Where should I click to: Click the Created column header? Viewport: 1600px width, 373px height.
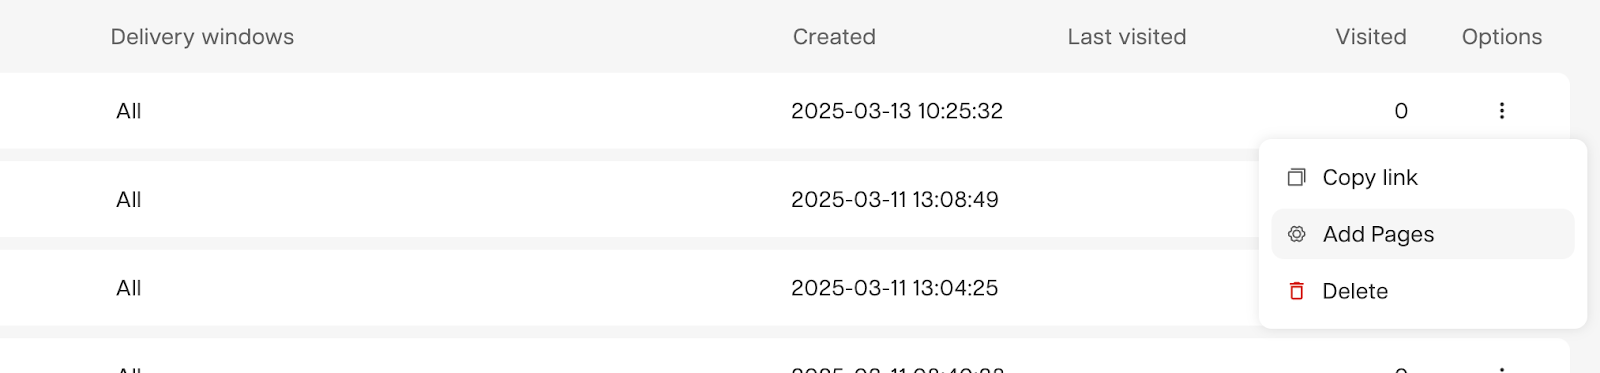coord(834,37)
